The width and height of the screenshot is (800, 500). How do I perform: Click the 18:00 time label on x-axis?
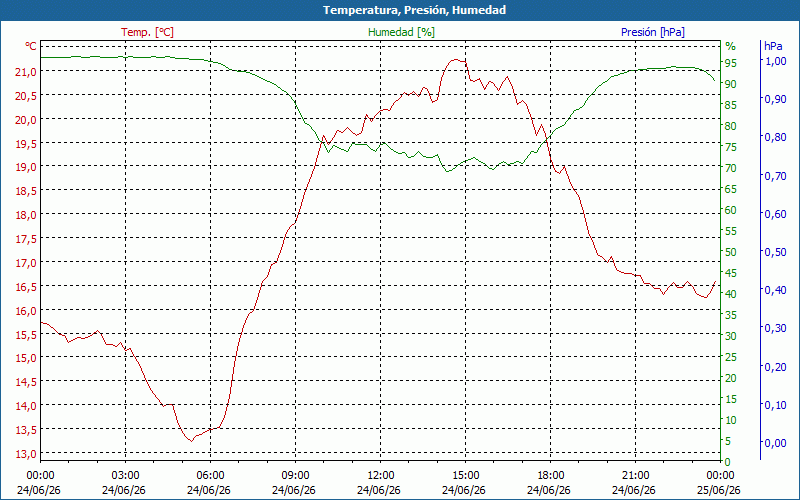point(551,476)
